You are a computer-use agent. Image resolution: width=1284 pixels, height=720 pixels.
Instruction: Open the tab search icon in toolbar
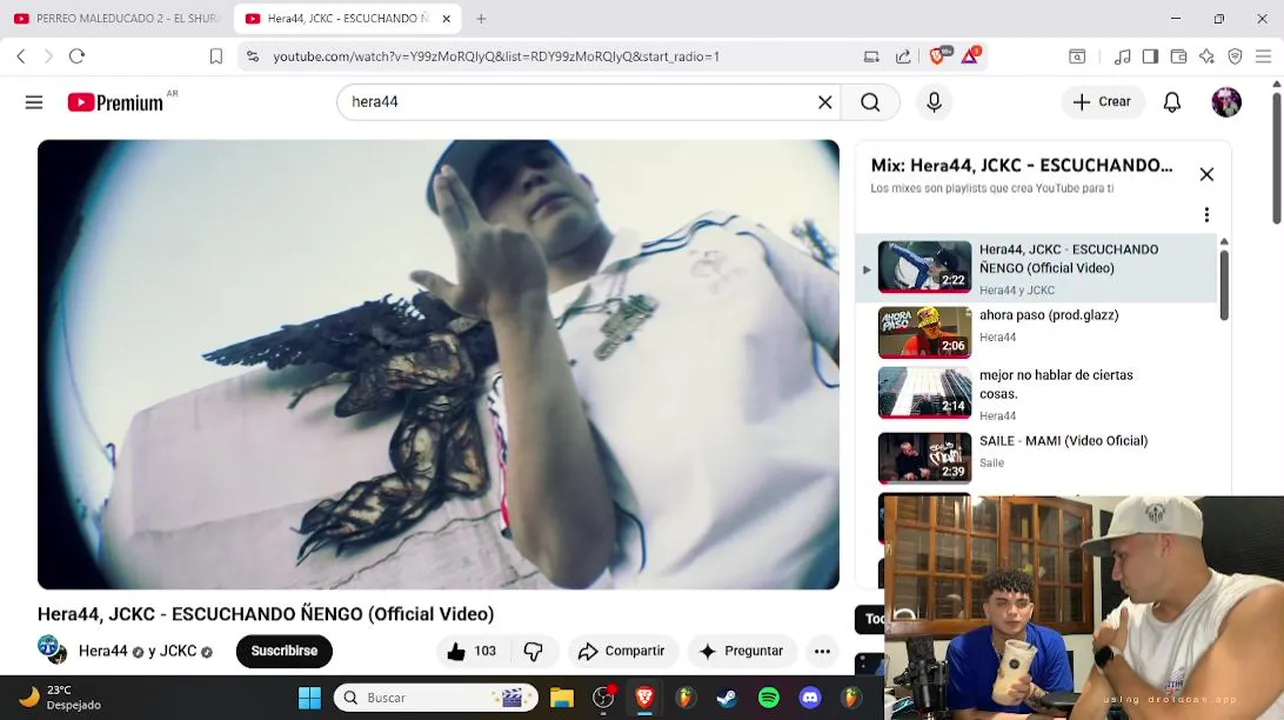coord(1077,57)
